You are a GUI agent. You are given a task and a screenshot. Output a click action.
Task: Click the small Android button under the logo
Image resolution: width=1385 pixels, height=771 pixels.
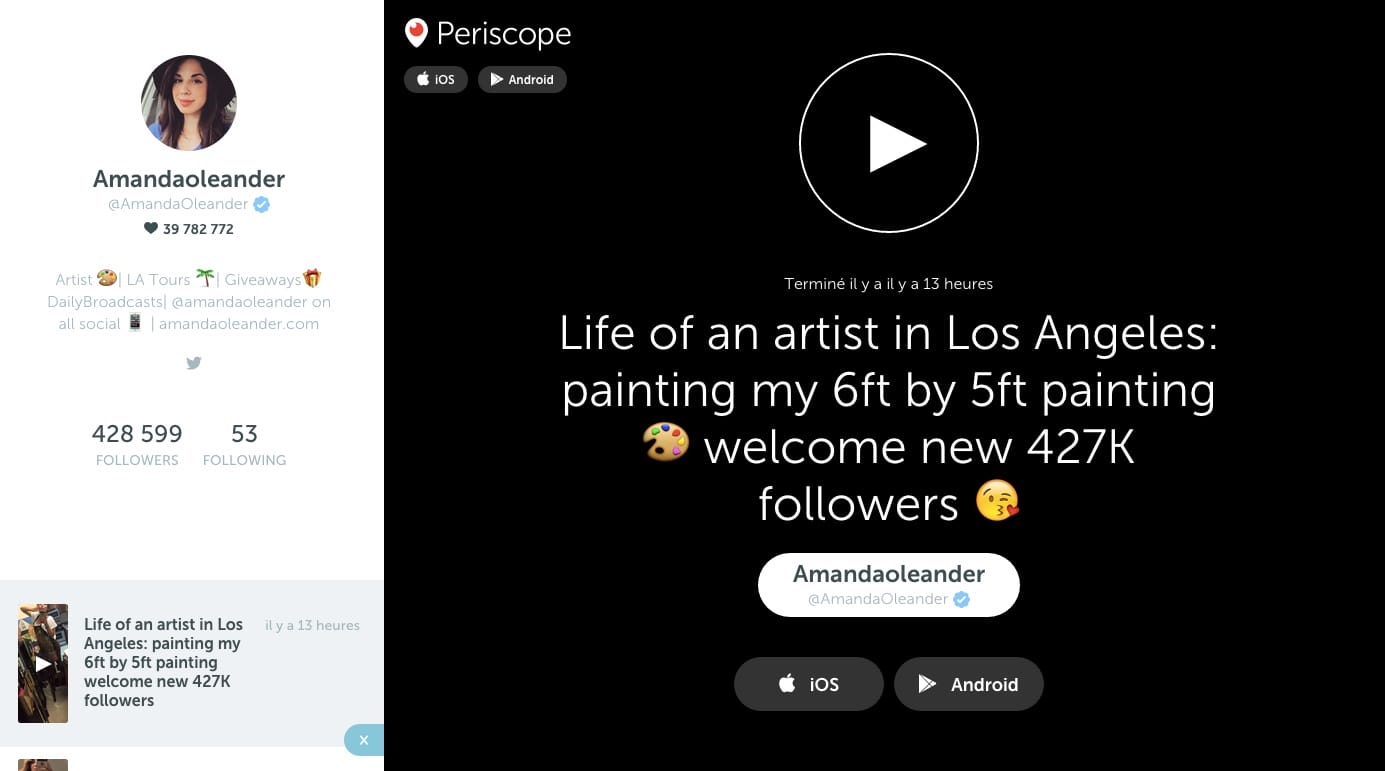(x=522, y=79)
